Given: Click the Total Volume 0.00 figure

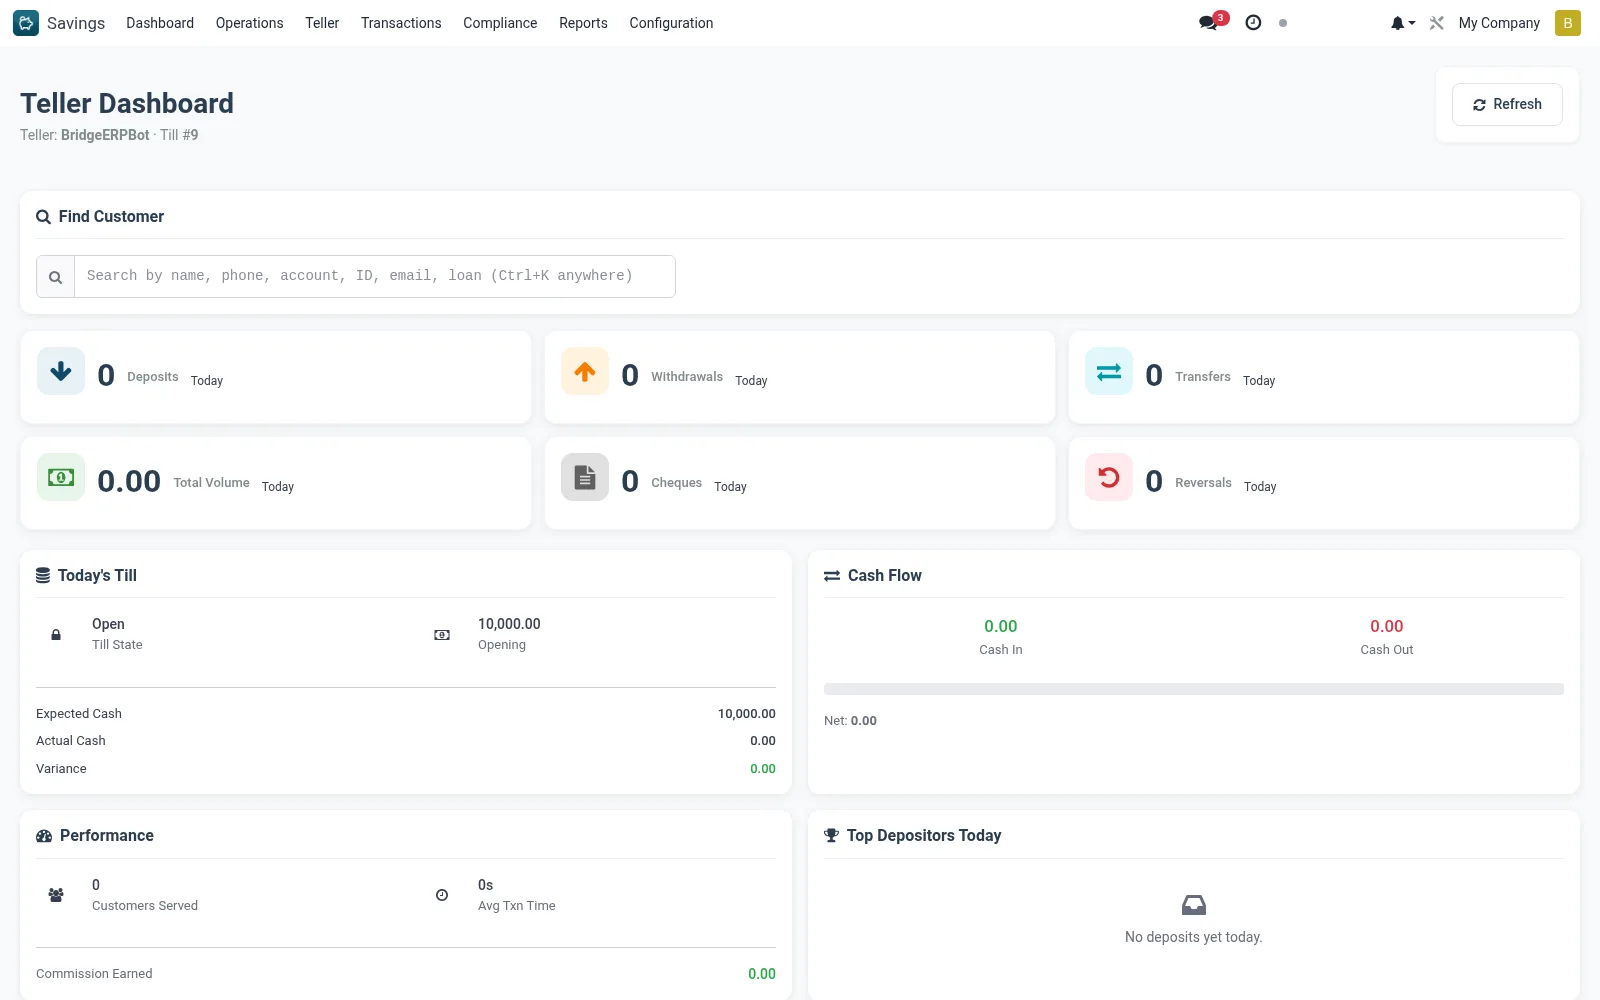Looking at the screenshot, I should [x=129, y=481].
